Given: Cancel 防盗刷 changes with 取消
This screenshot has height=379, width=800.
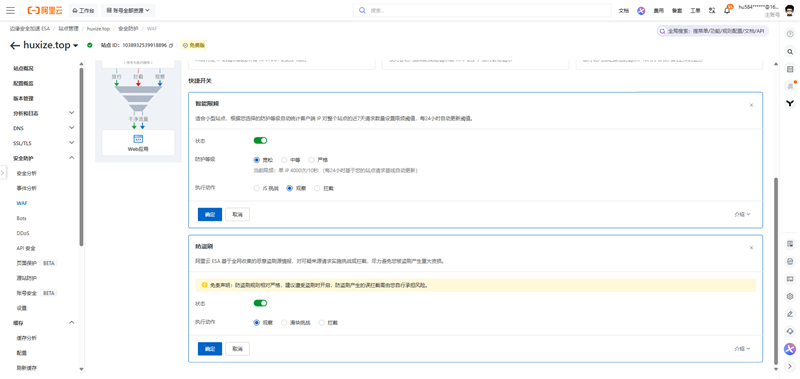Looking at the screenshot, I should (x=237, y=349).
